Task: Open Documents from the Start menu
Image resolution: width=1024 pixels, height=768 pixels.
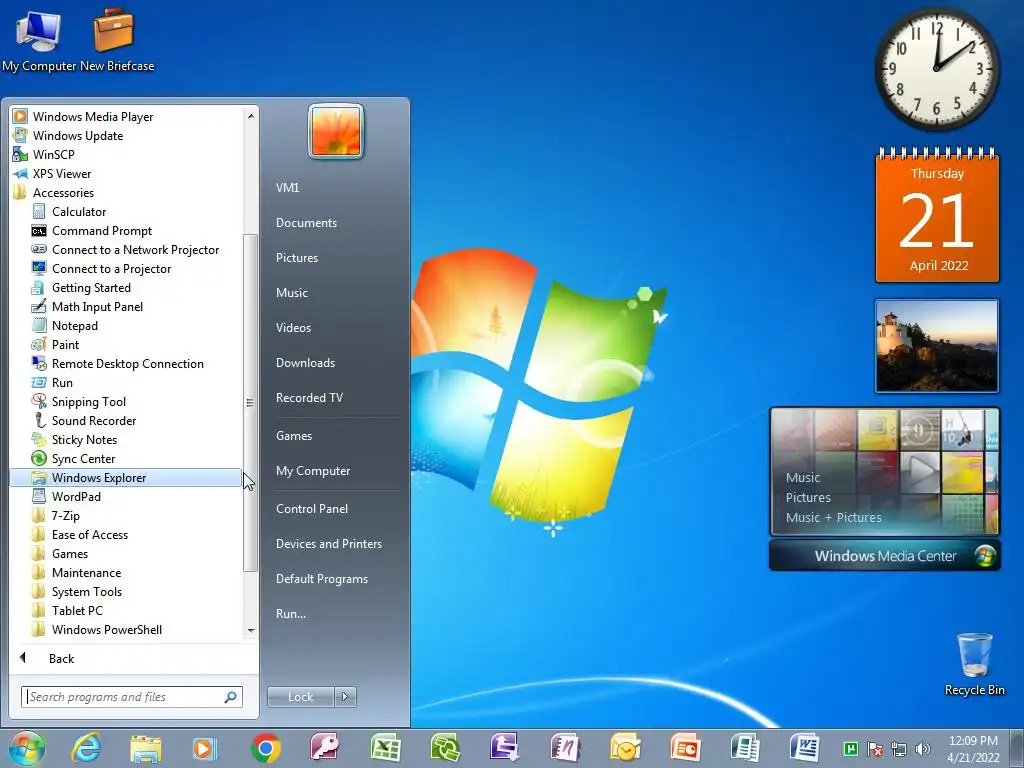Action: click(x=306, y=223)
